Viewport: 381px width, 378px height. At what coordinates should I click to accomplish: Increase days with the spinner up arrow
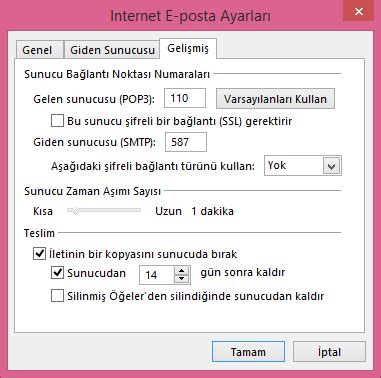182,271
